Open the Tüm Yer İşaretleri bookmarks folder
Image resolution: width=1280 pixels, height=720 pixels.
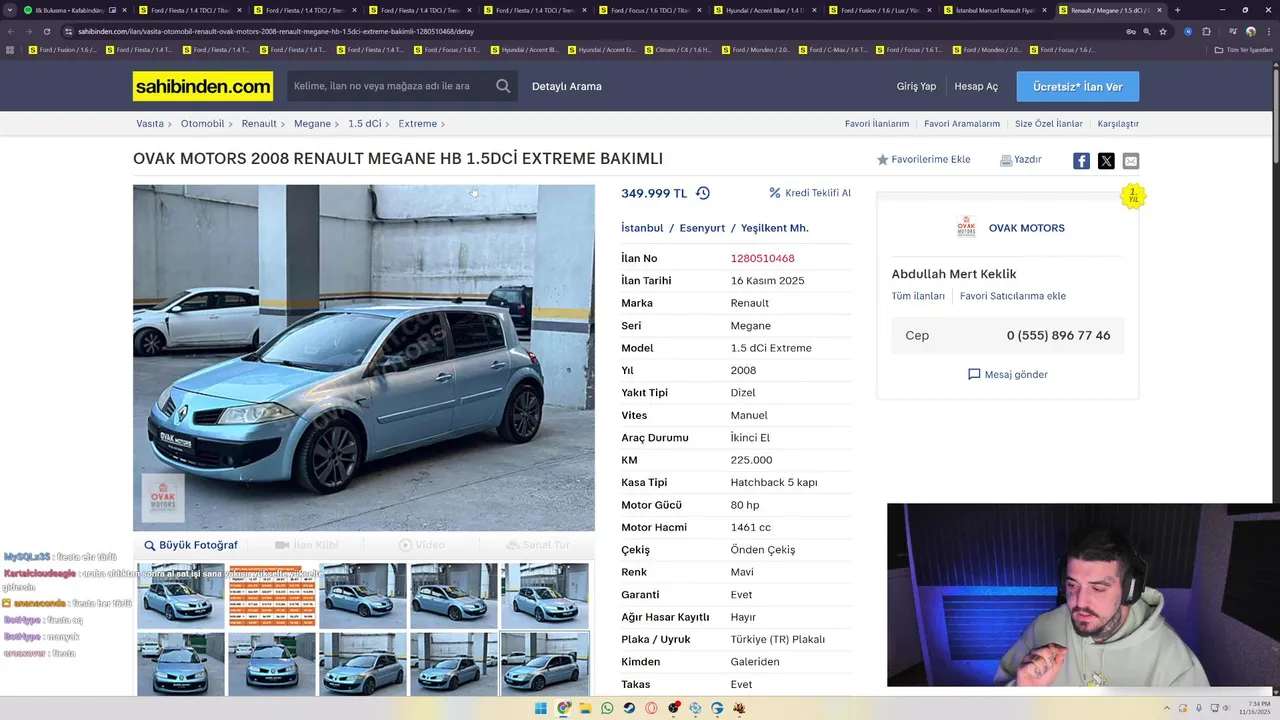point(1244,49)
